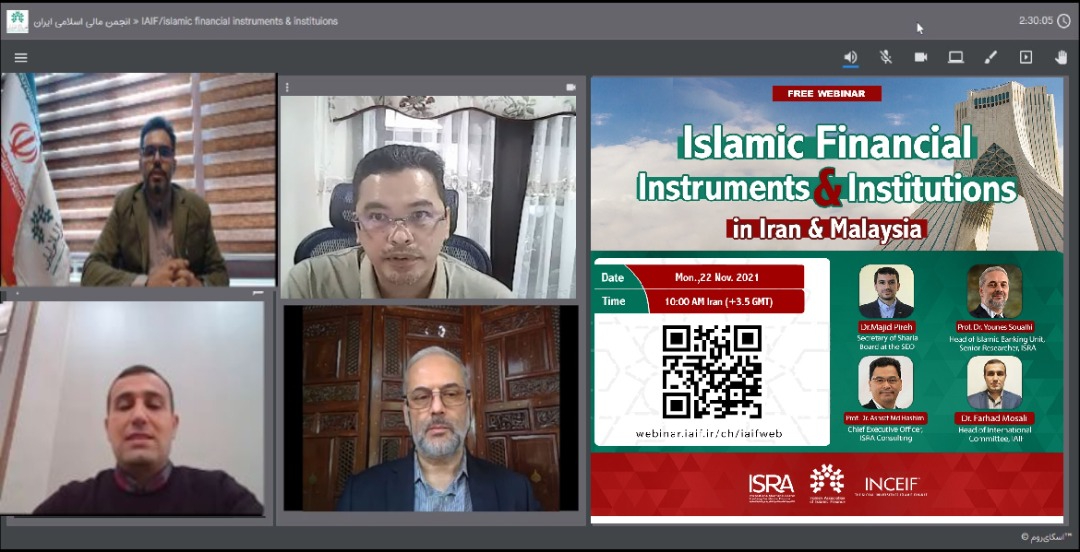This screenshot has height=552, width=1080.
Task: Select the top-left video with Iran flag
Action: [138, 180]
